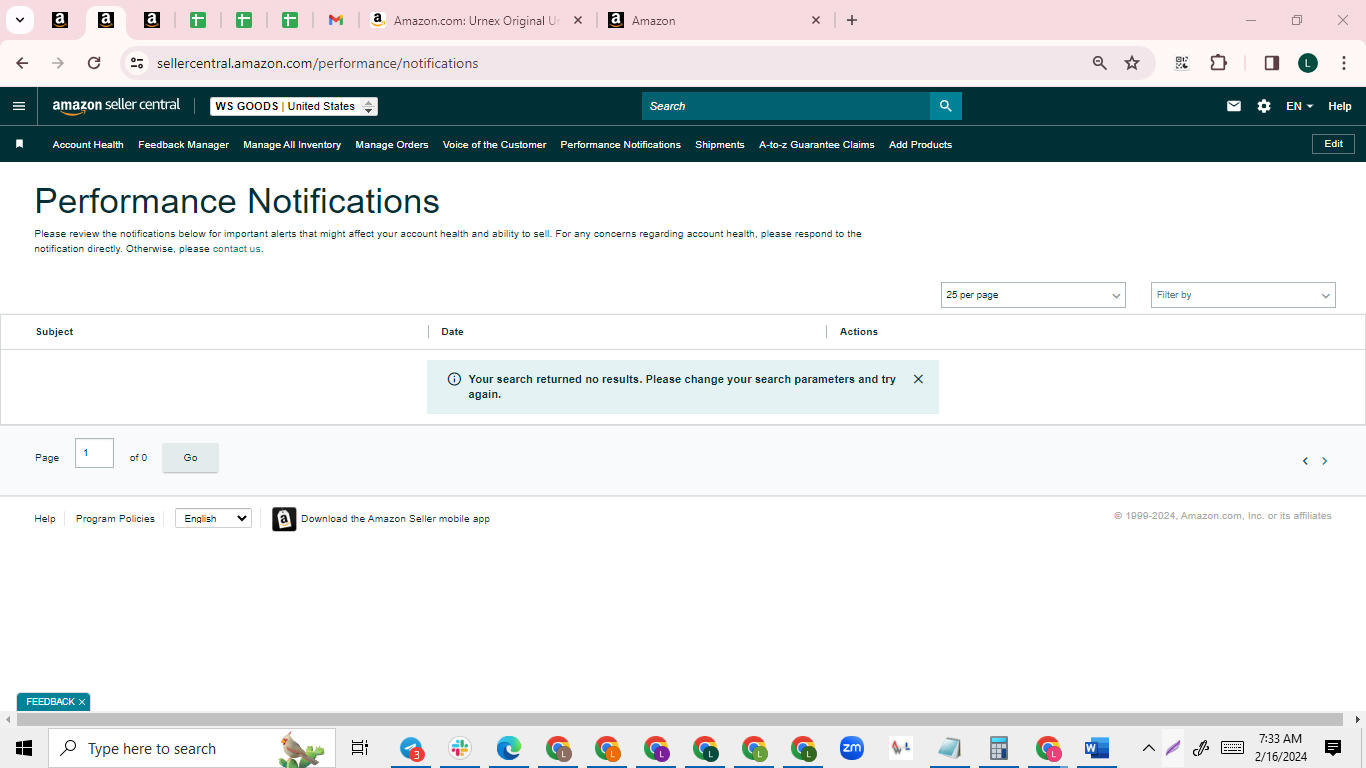This screenshot has height=768, width=1366.
Task: Toggle the browser side panel
Action: click(1272, 63)
